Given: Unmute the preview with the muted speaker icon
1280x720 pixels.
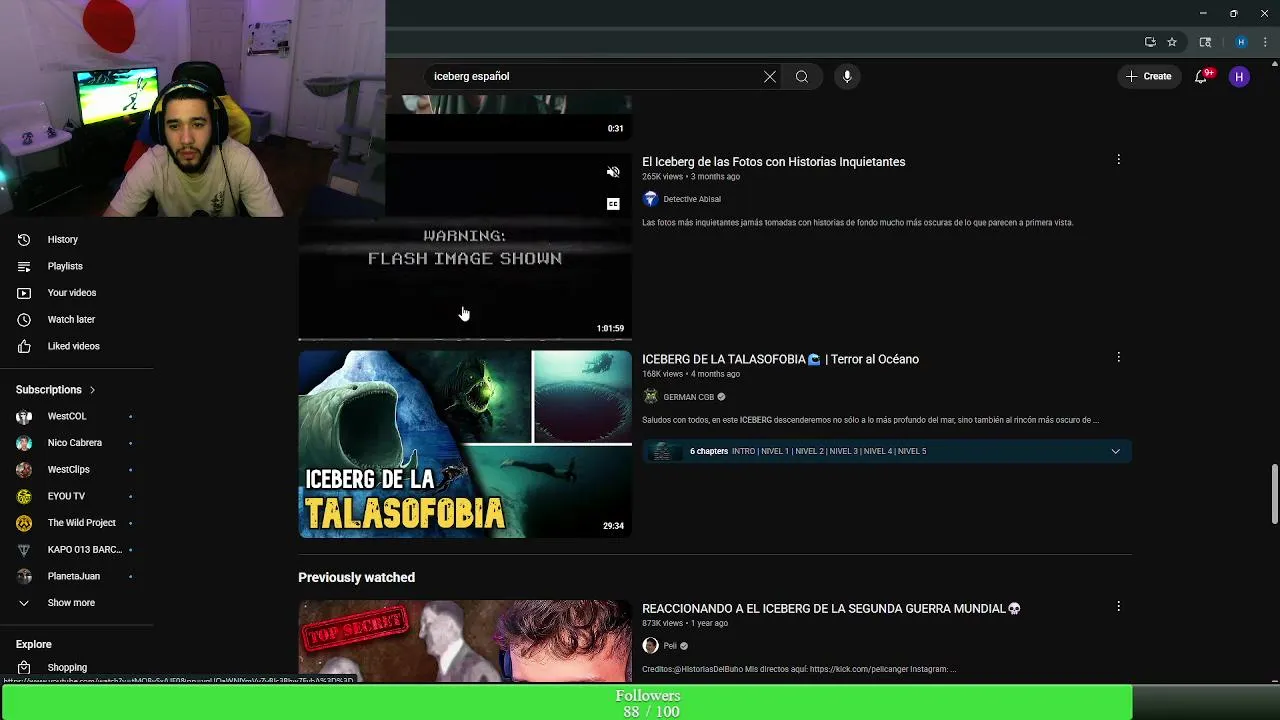Looking at the screenshot, I should pos(613,172).
